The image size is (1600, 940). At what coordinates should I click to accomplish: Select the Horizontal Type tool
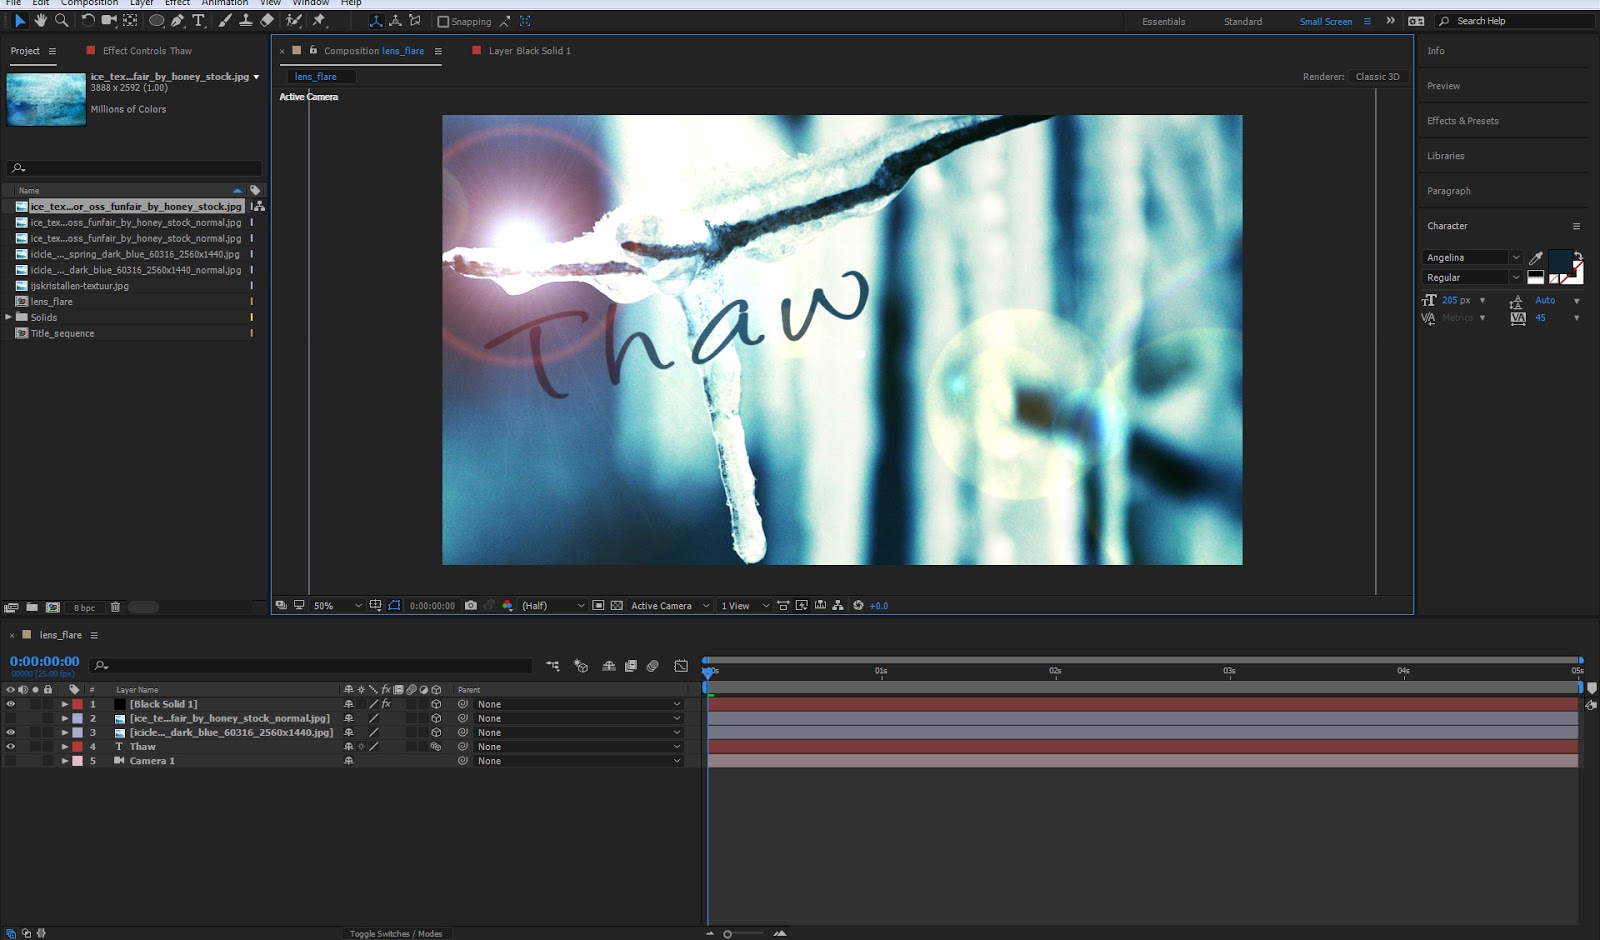[198, 20]
